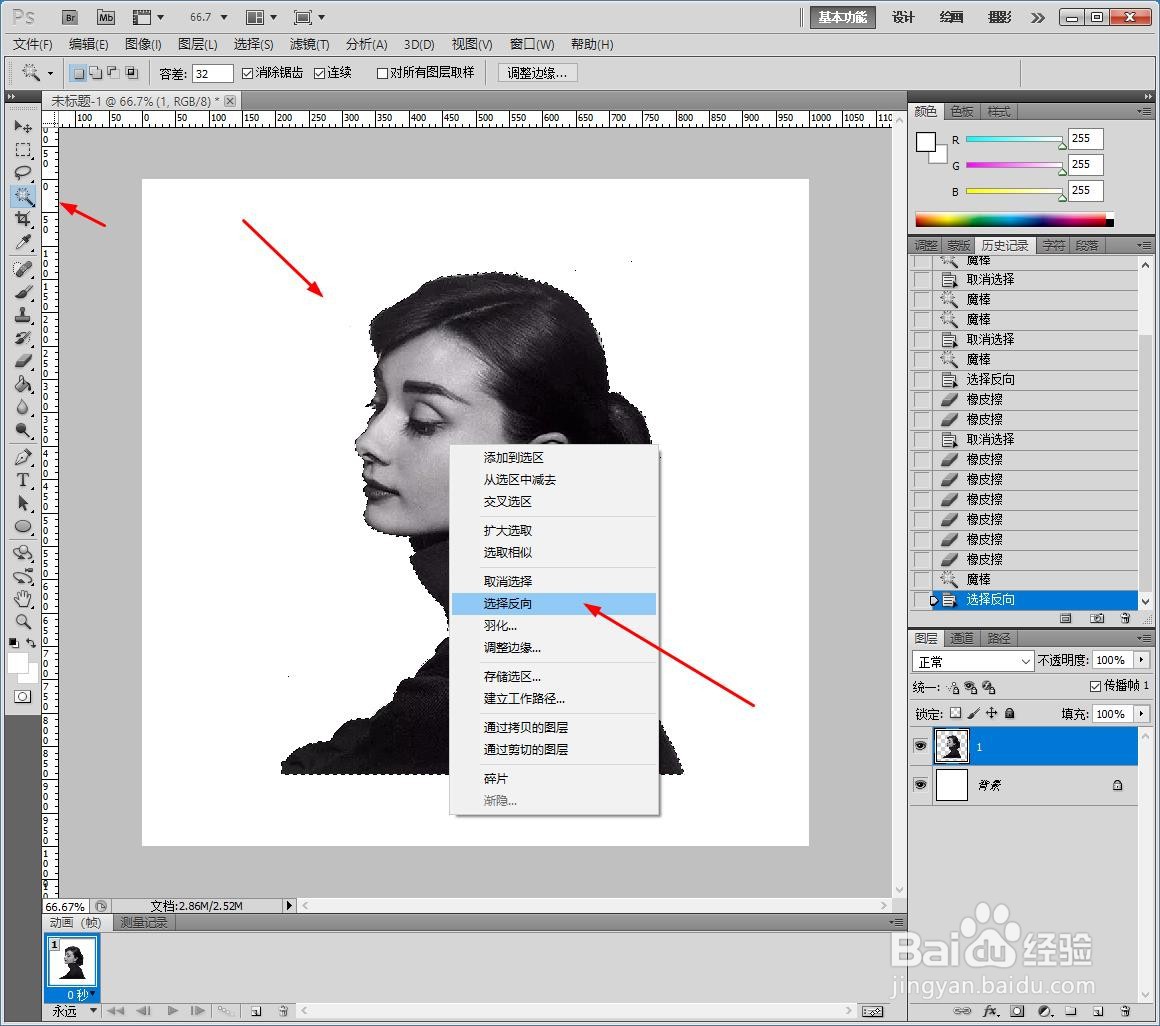Viewport: 1160px width, 1026px height.
Task: Switch to 设计 workspace
Action: coord(903,17)
